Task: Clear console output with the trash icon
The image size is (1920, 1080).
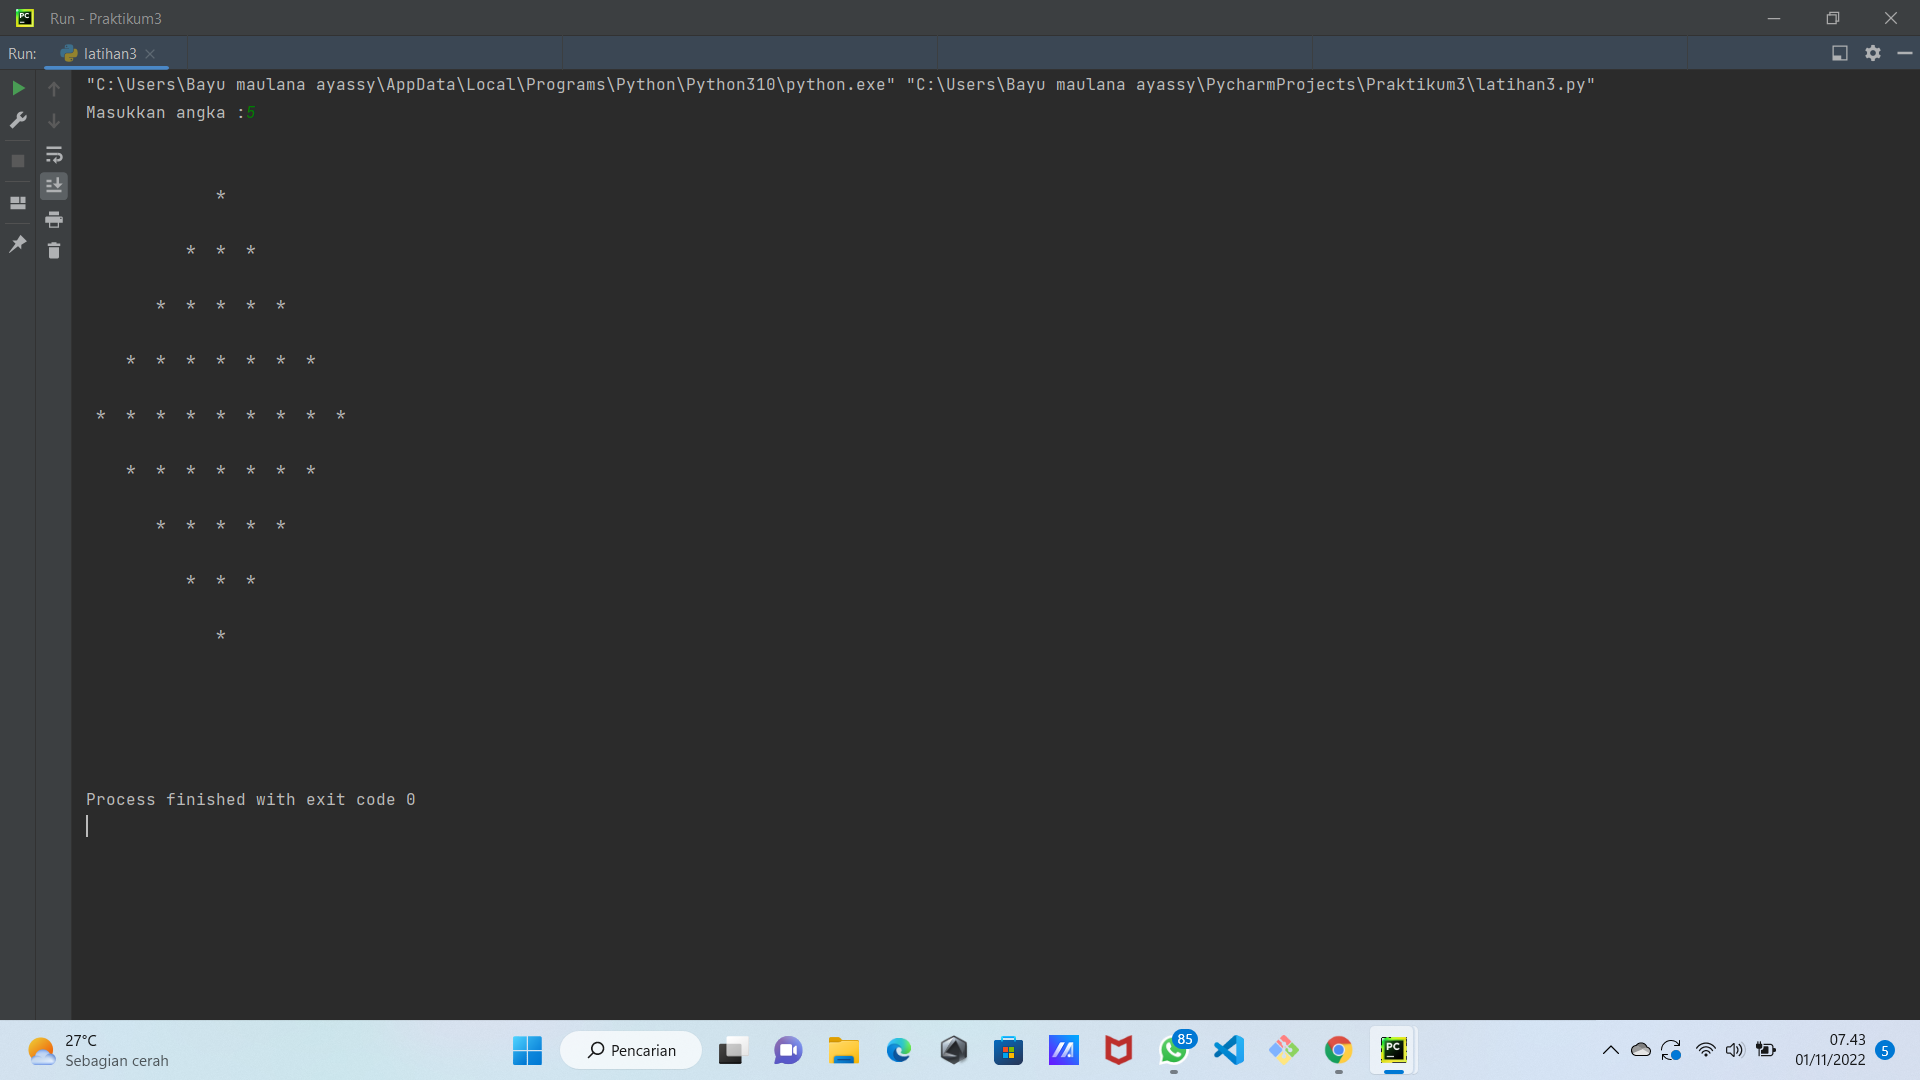Action: [x=54, y=251]
